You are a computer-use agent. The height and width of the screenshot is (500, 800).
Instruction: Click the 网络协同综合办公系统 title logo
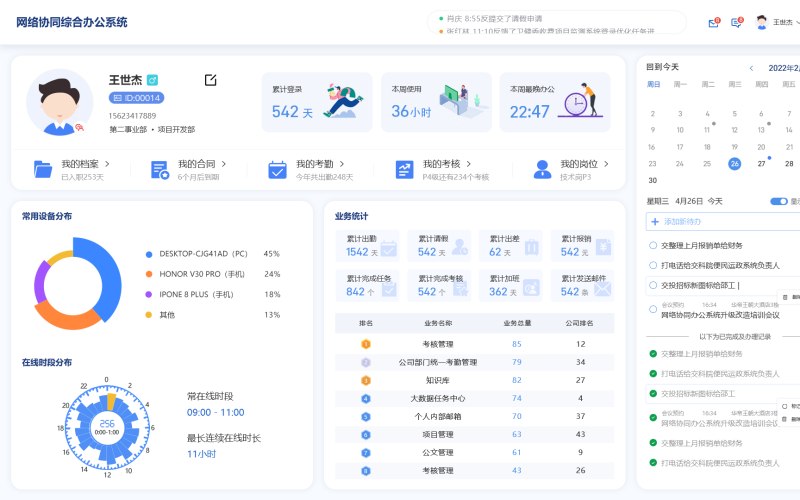71,22
